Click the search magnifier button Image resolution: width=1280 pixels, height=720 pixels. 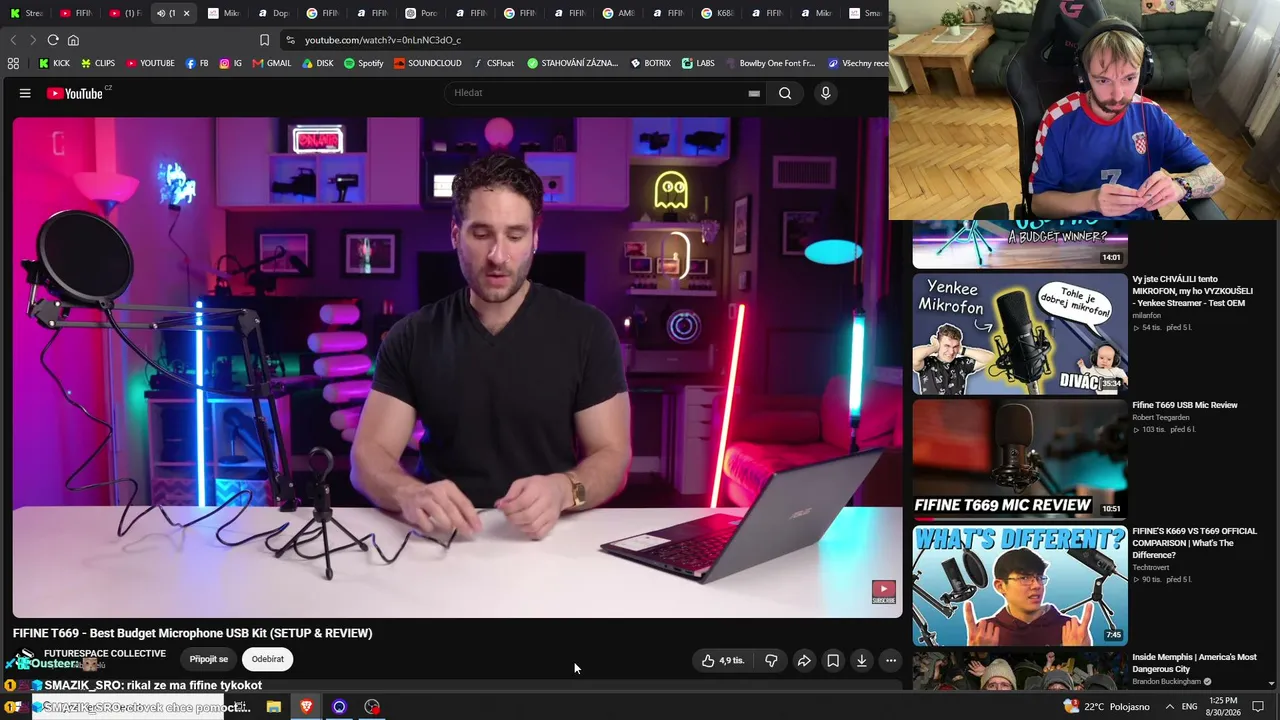(x=785, y=93)
